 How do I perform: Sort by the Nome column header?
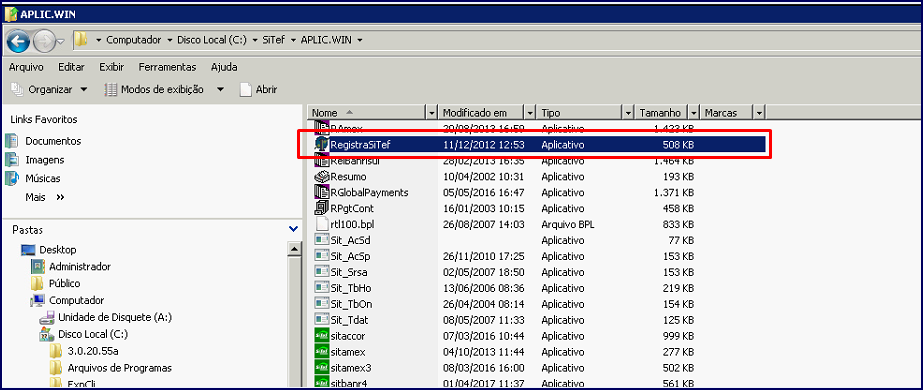(366, 112)
